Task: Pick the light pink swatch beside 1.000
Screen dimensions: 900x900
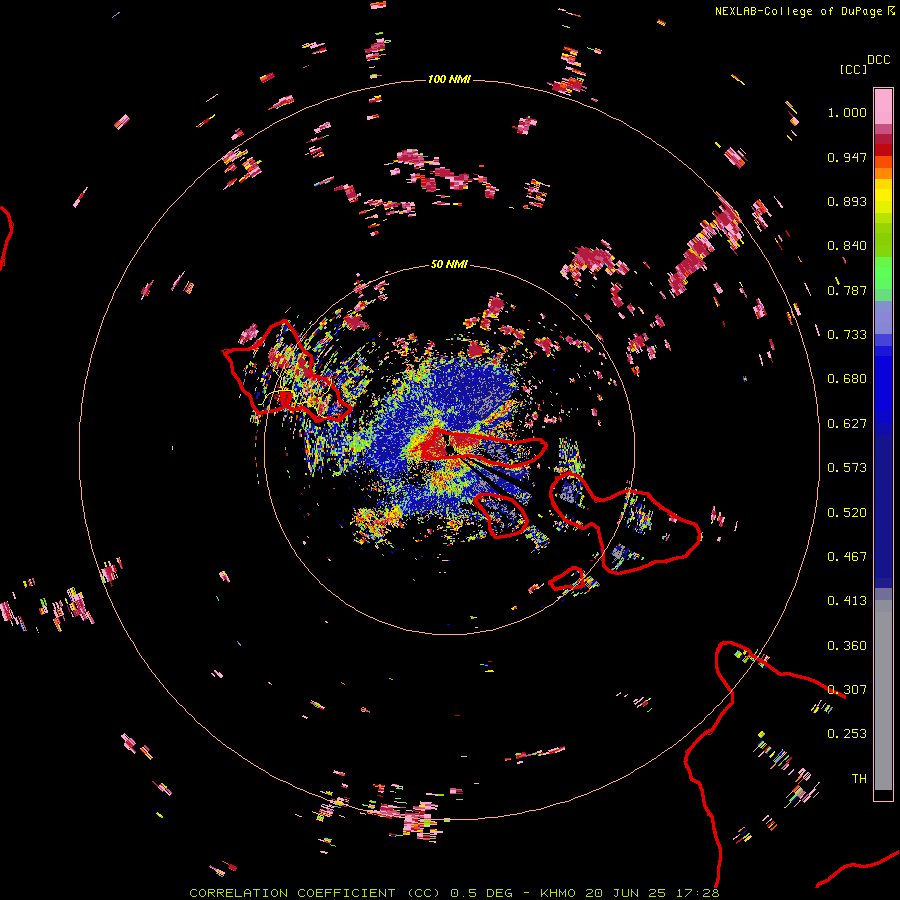Action: [883, 106]
